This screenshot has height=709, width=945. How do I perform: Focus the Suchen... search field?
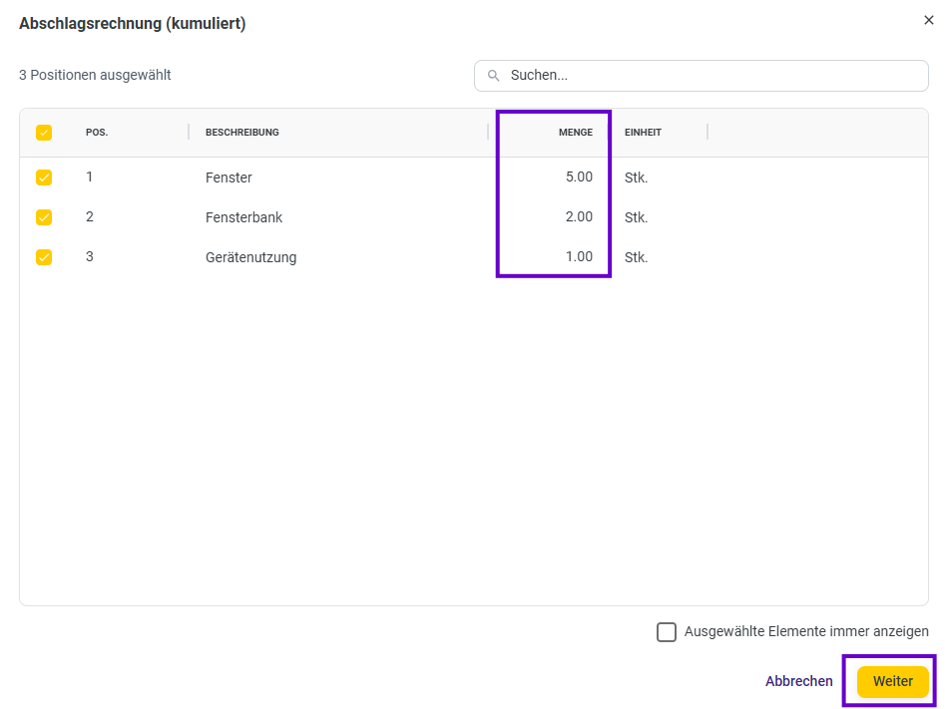click(x=701, y=76)
